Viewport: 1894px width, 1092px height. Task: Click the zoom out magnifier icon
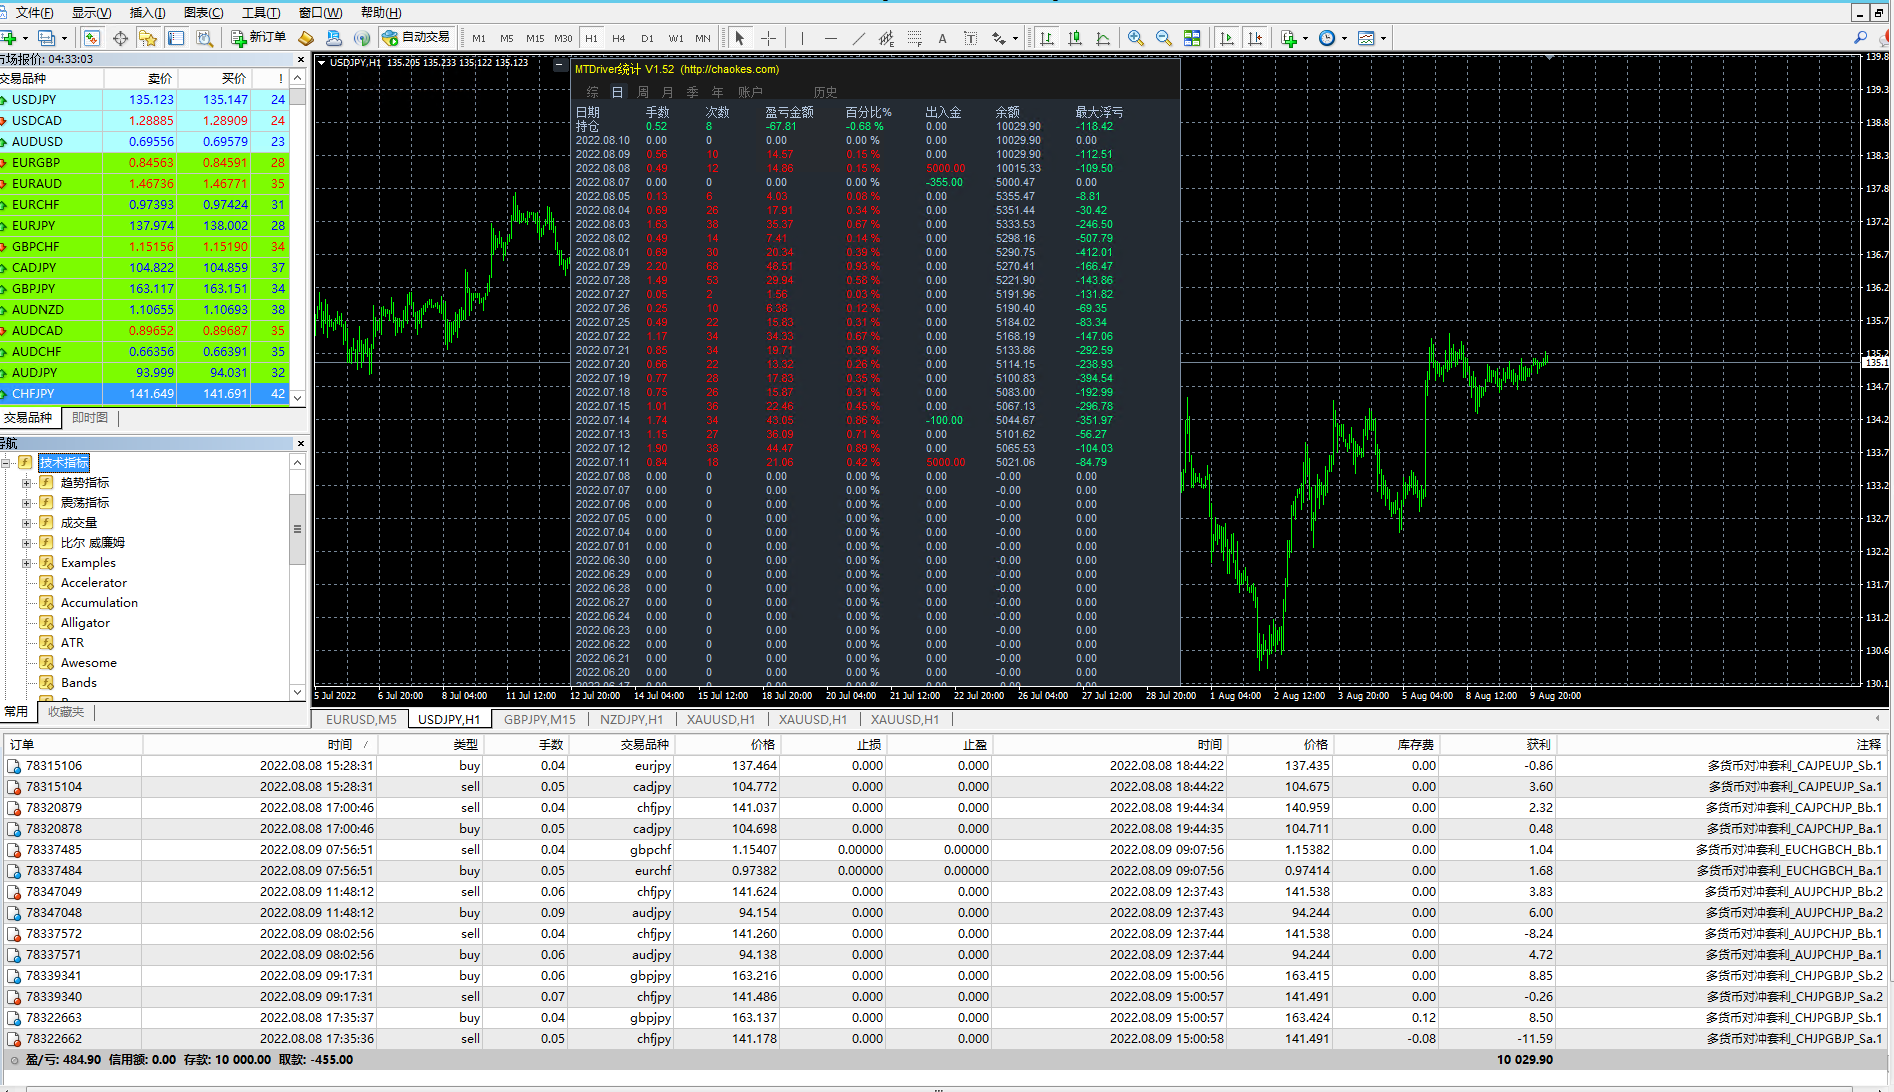(1163, 38)
